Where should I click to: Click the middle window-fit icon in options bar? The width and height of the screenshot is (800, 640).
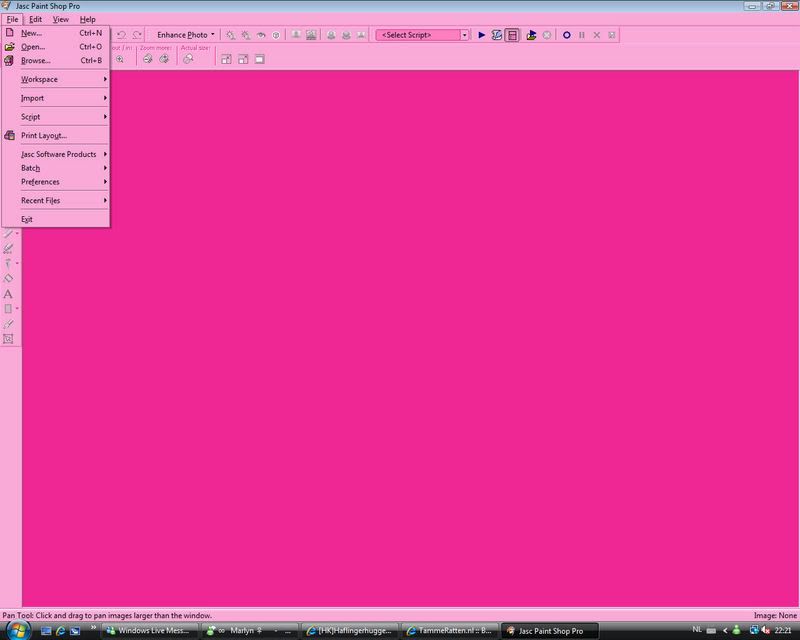coord(243,59)
